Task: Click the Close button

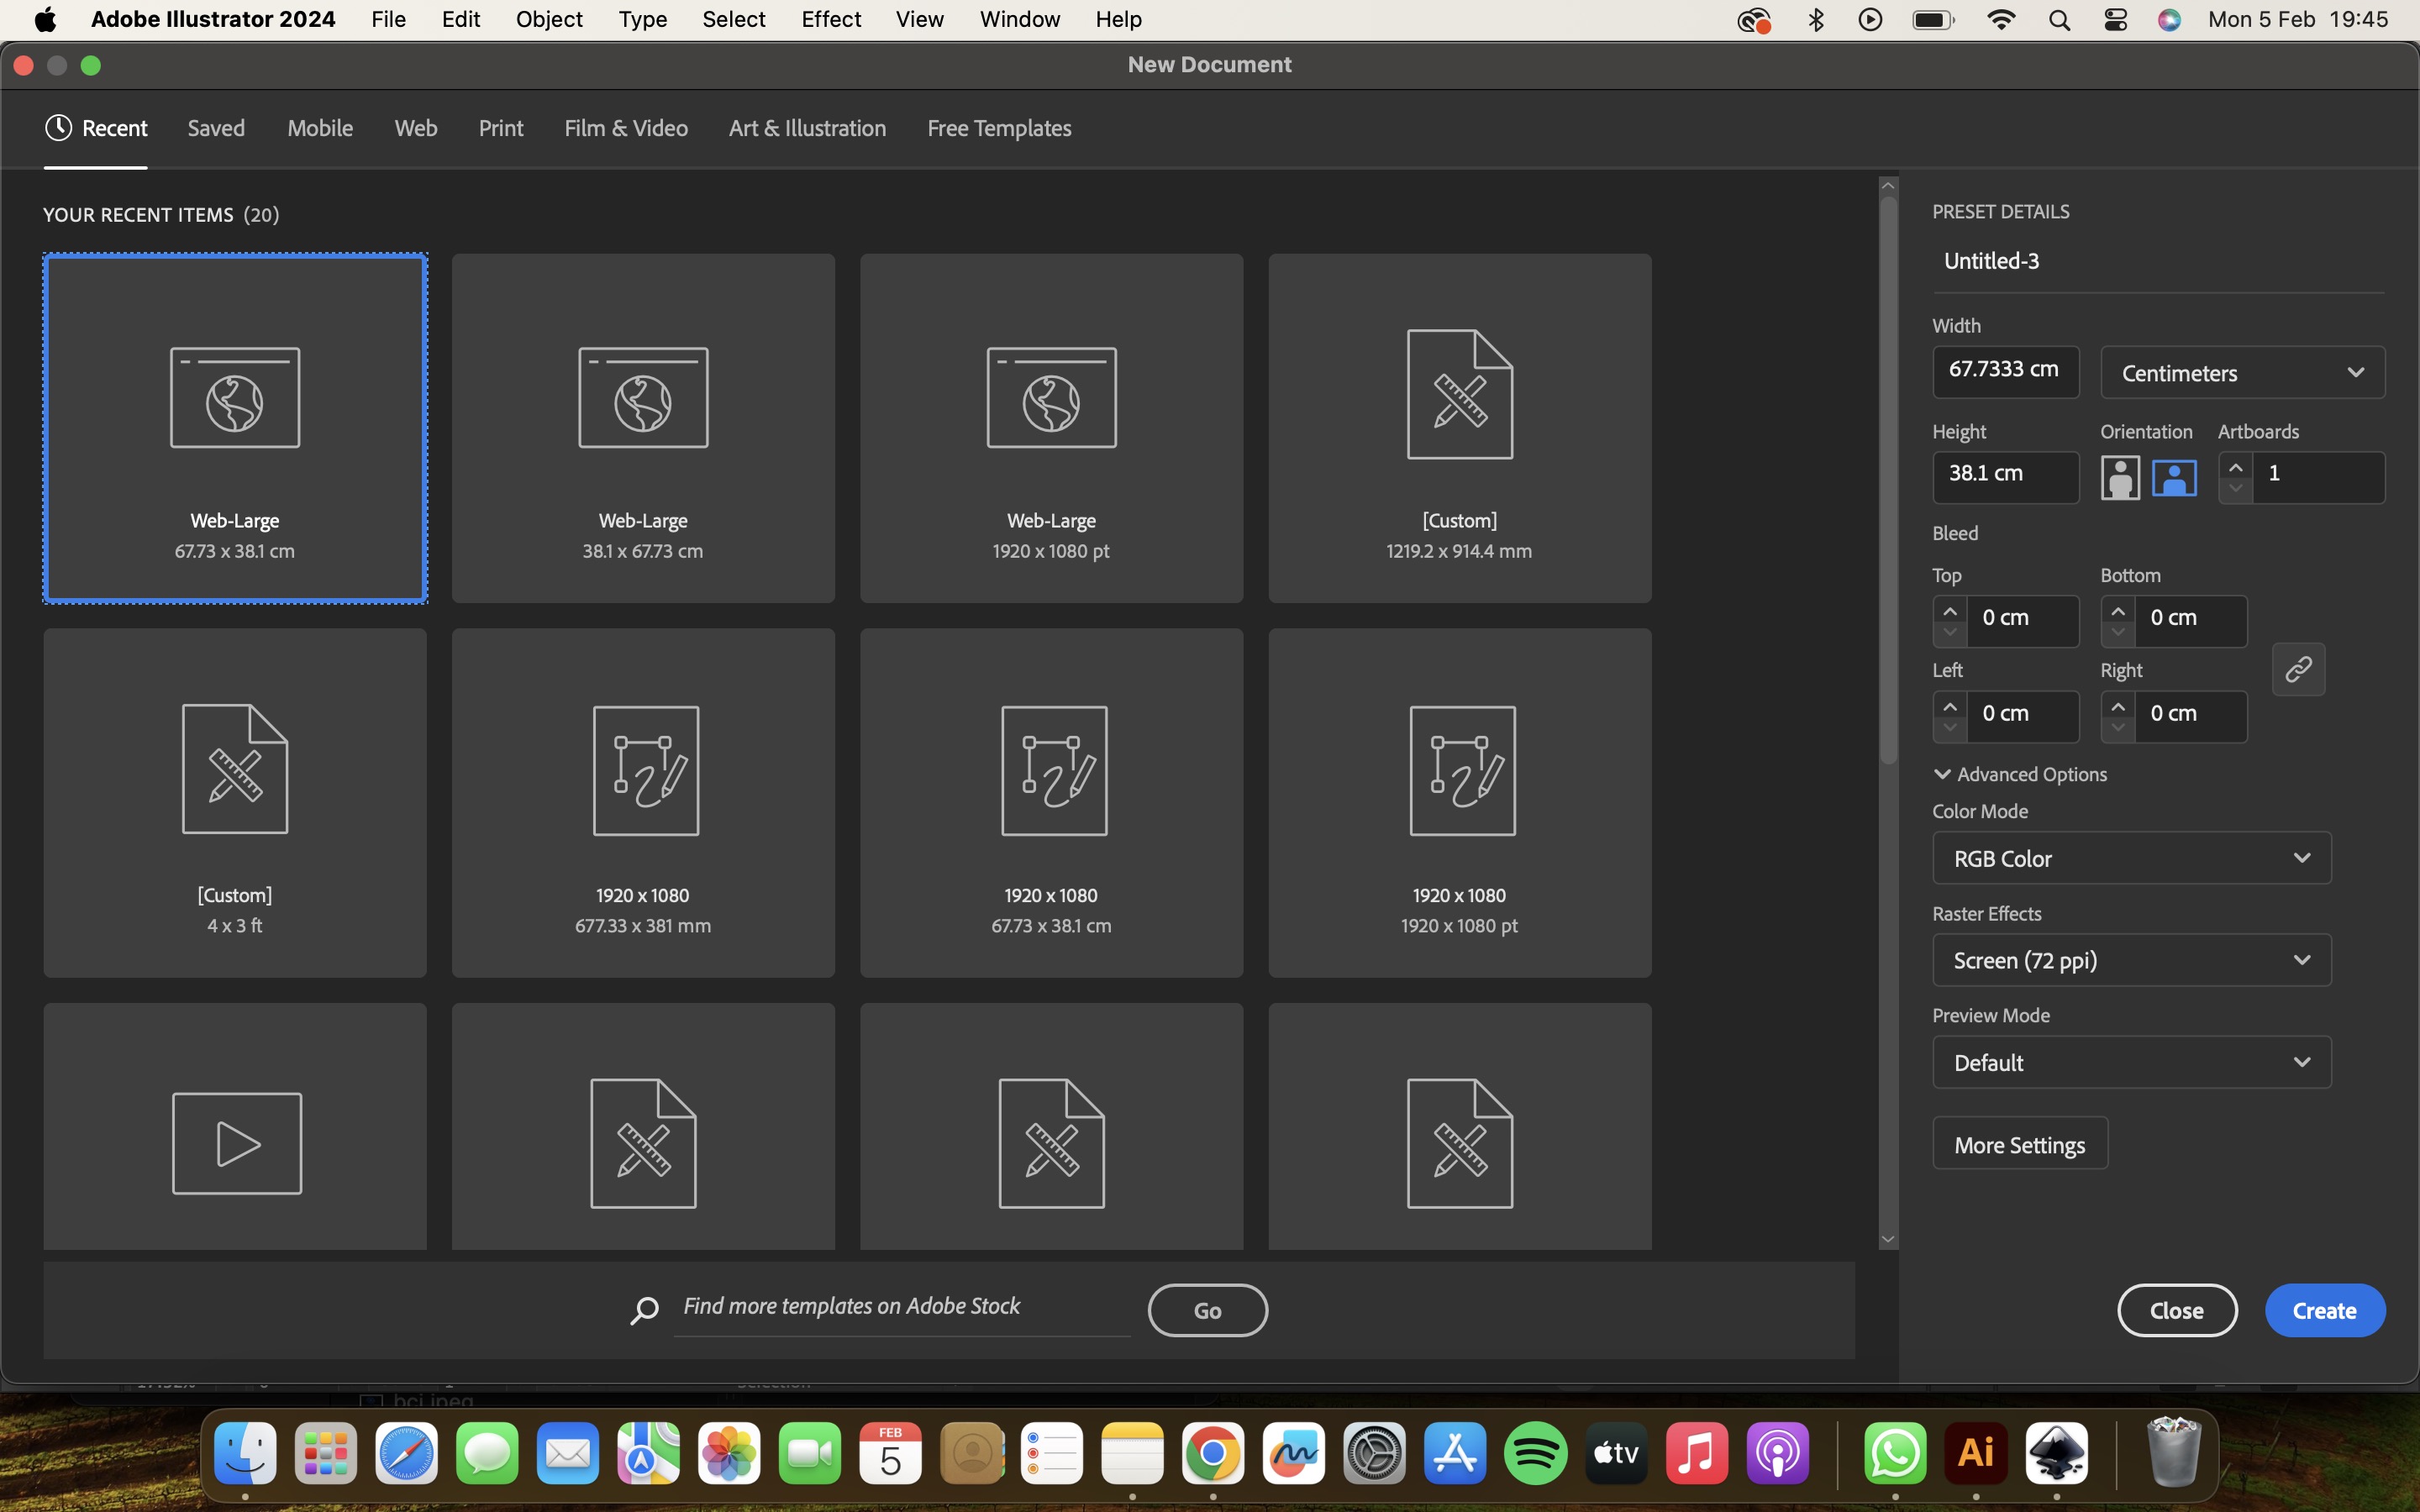Action: (x=2177, y=1310)
